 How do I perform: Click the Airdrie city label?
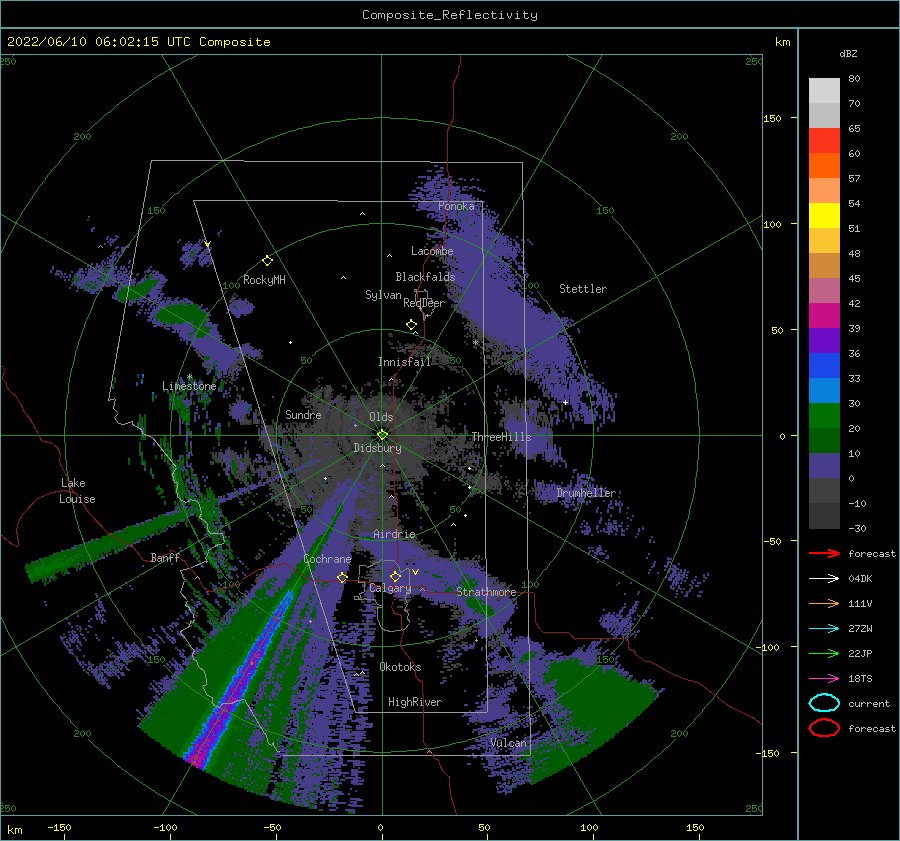pos(394,534)
